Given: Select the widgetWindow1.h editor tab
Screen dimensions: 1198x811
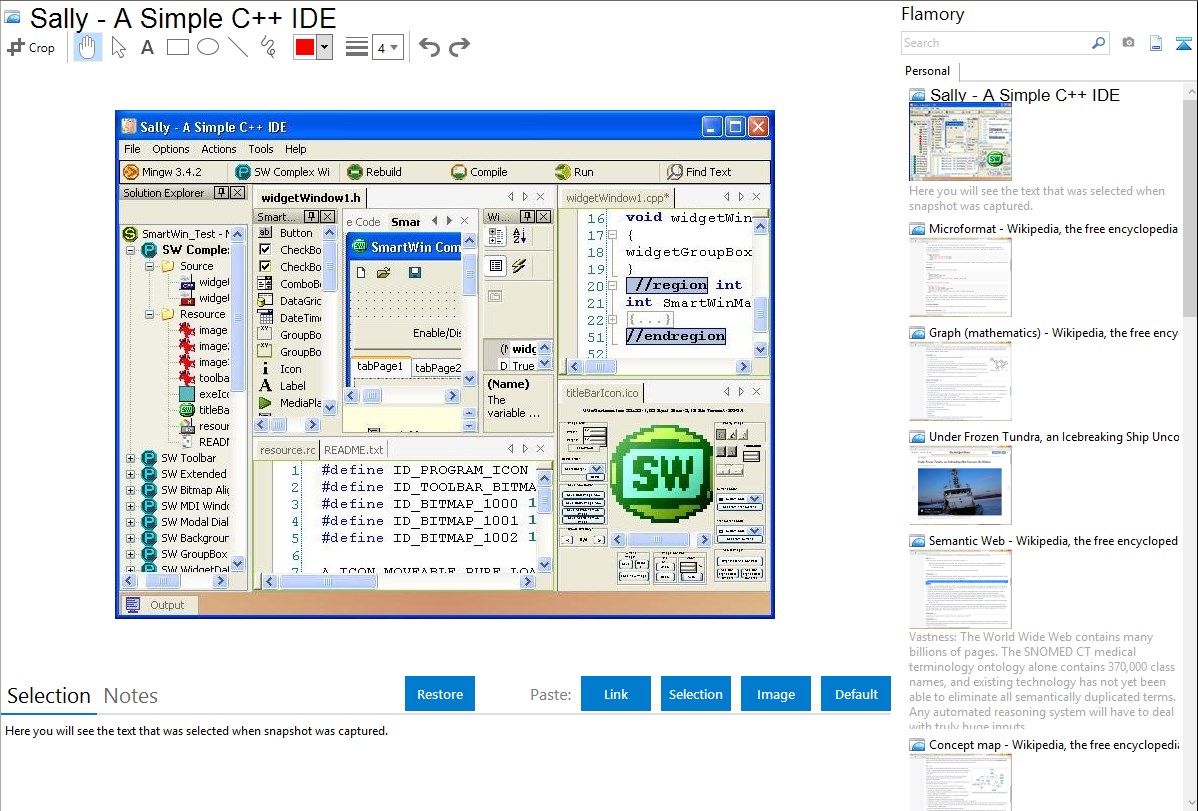Looking at the screenshot, I should (310, 198).
